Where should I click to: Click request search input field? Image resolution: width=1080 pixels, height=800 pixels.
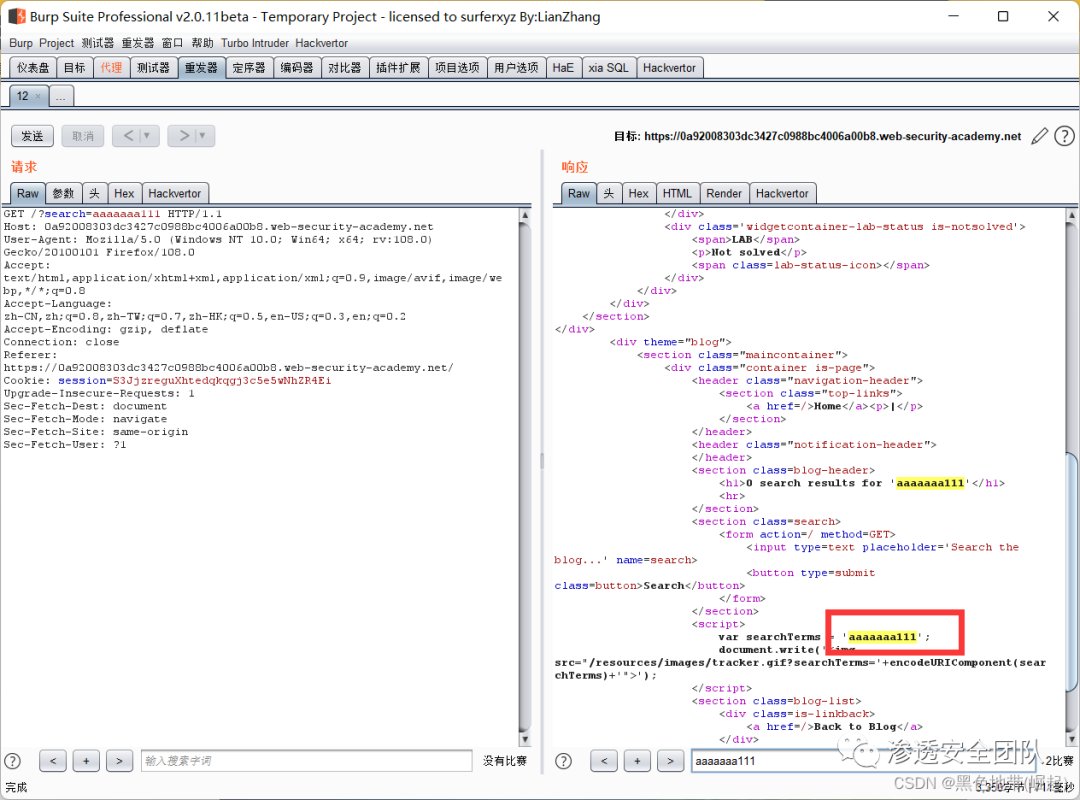[x=307, y=761]
